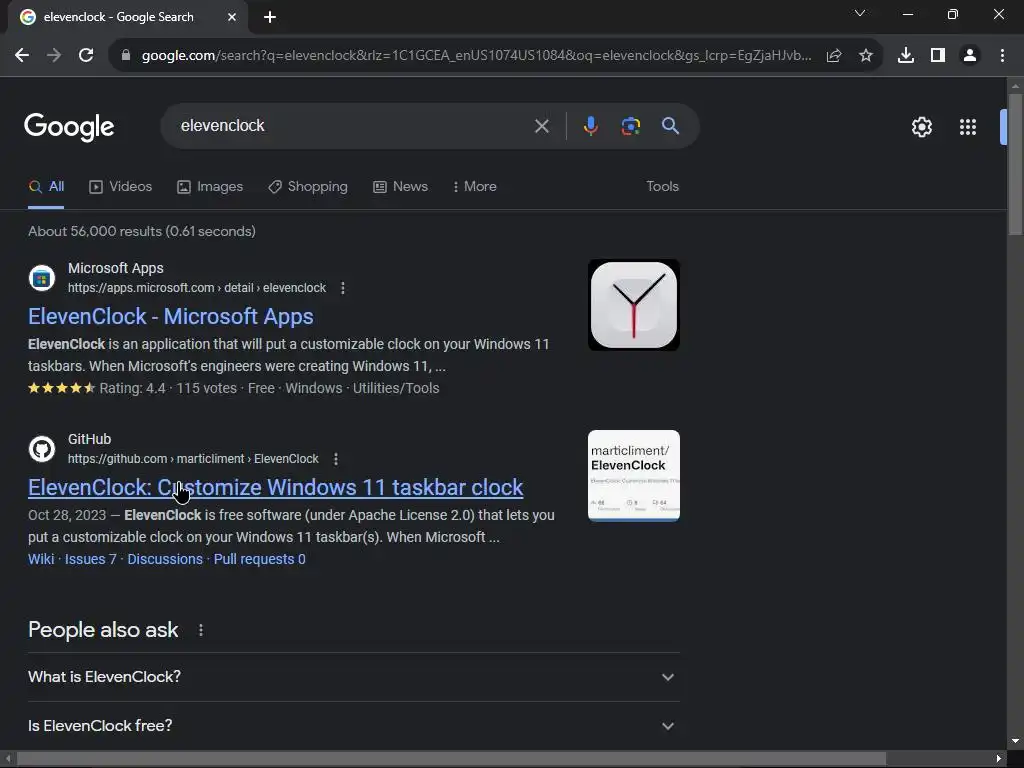The width and height of the screenshot is (1024, 768).
Task: Click the marticliment/ElevenClock thumbnail
Action: [x=633, y=476]
